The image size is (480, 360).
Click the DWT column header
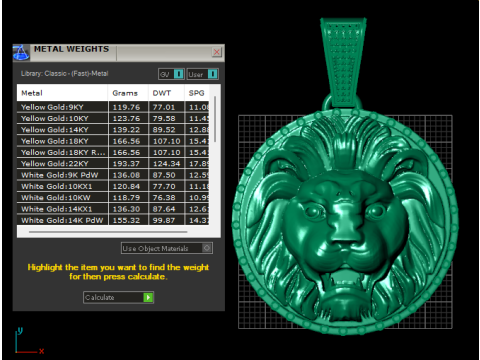[x=166, y=93]
